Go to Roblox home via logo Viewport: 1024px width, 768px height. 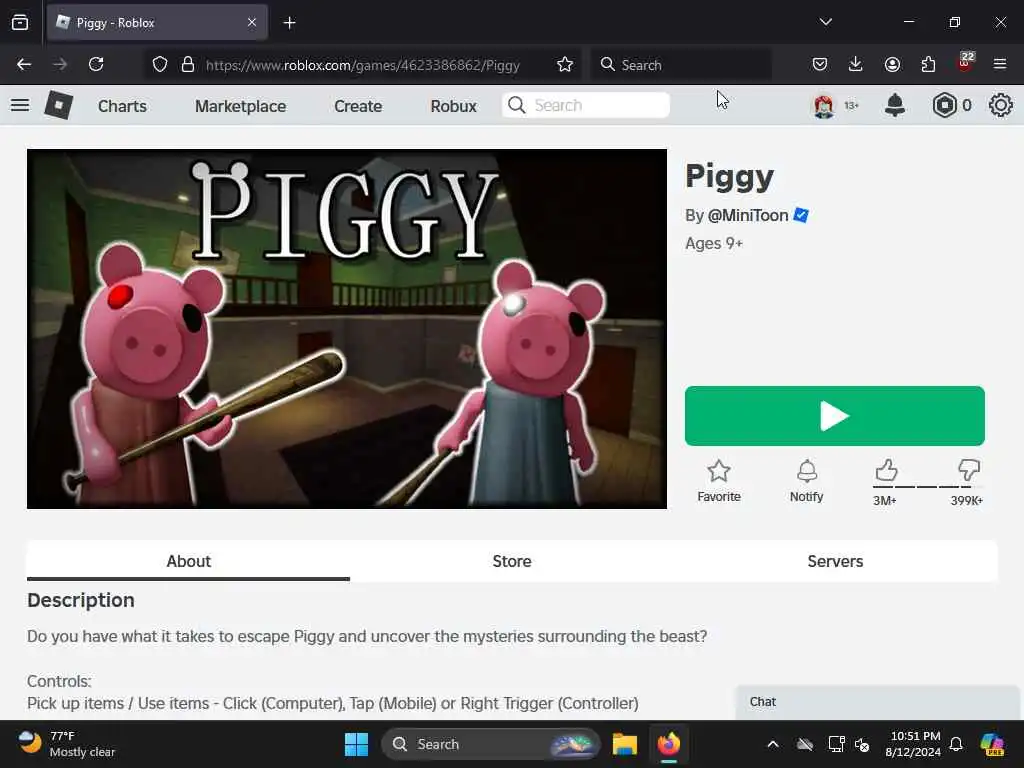(59, 105)
